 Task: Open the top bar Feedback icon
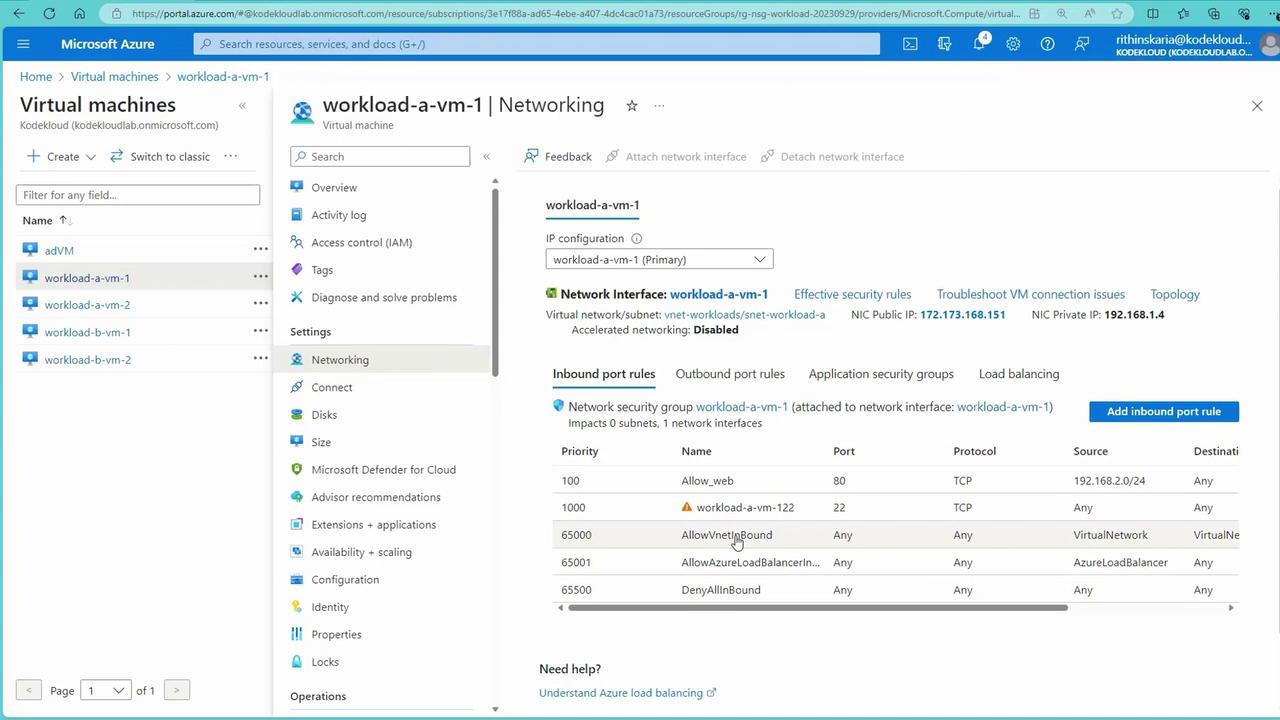pos(1082,44)
